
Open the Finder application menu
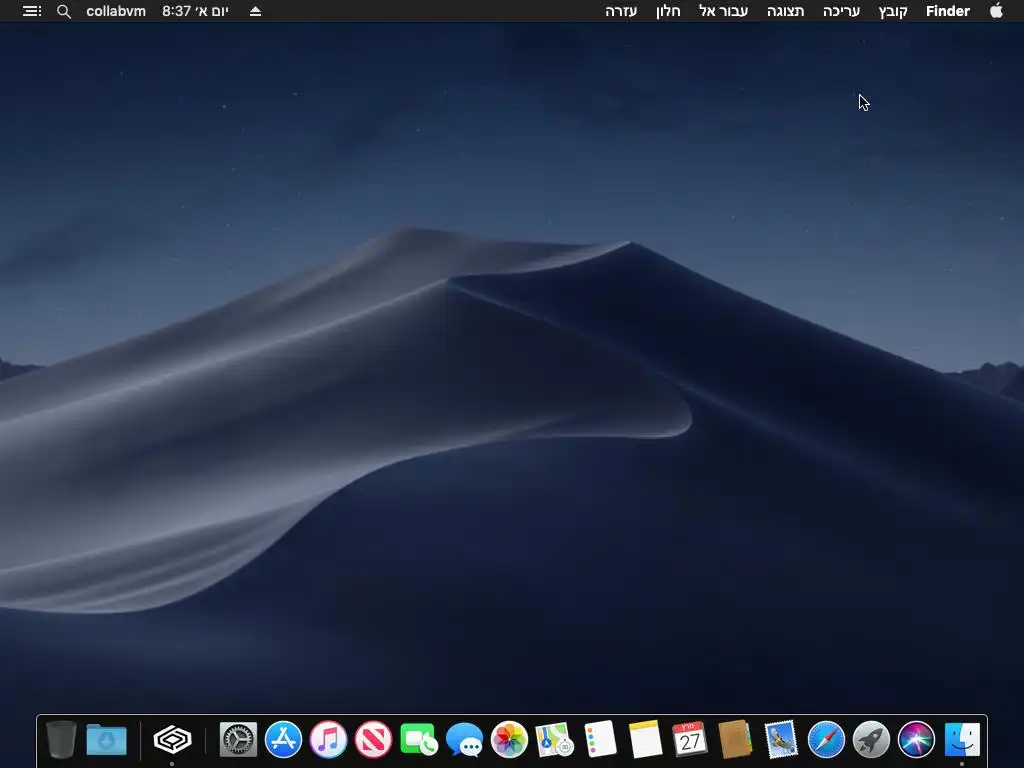pos(948,11)
